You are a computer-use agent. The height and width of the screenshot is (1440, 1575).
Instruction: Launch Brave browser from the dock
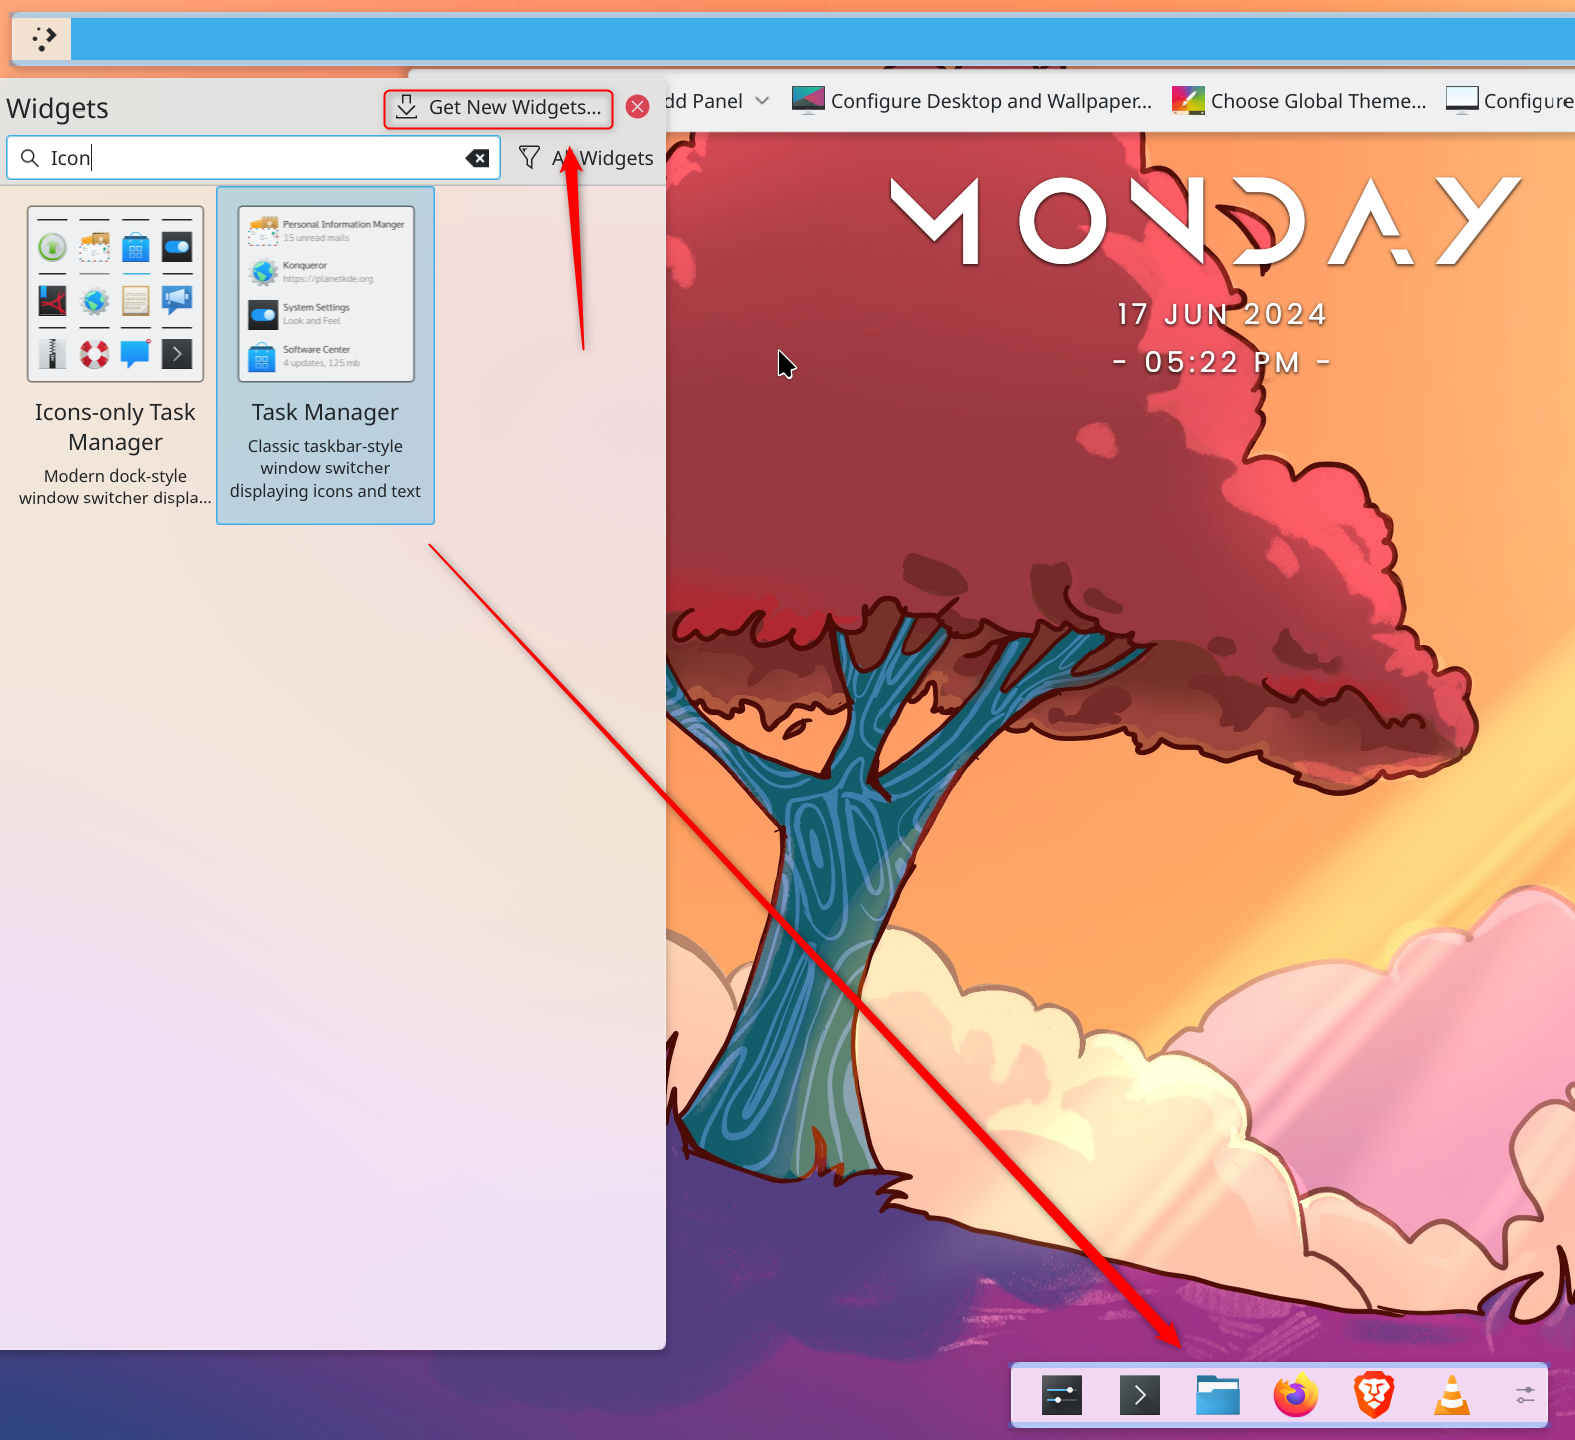(x=1374, y=1395)
